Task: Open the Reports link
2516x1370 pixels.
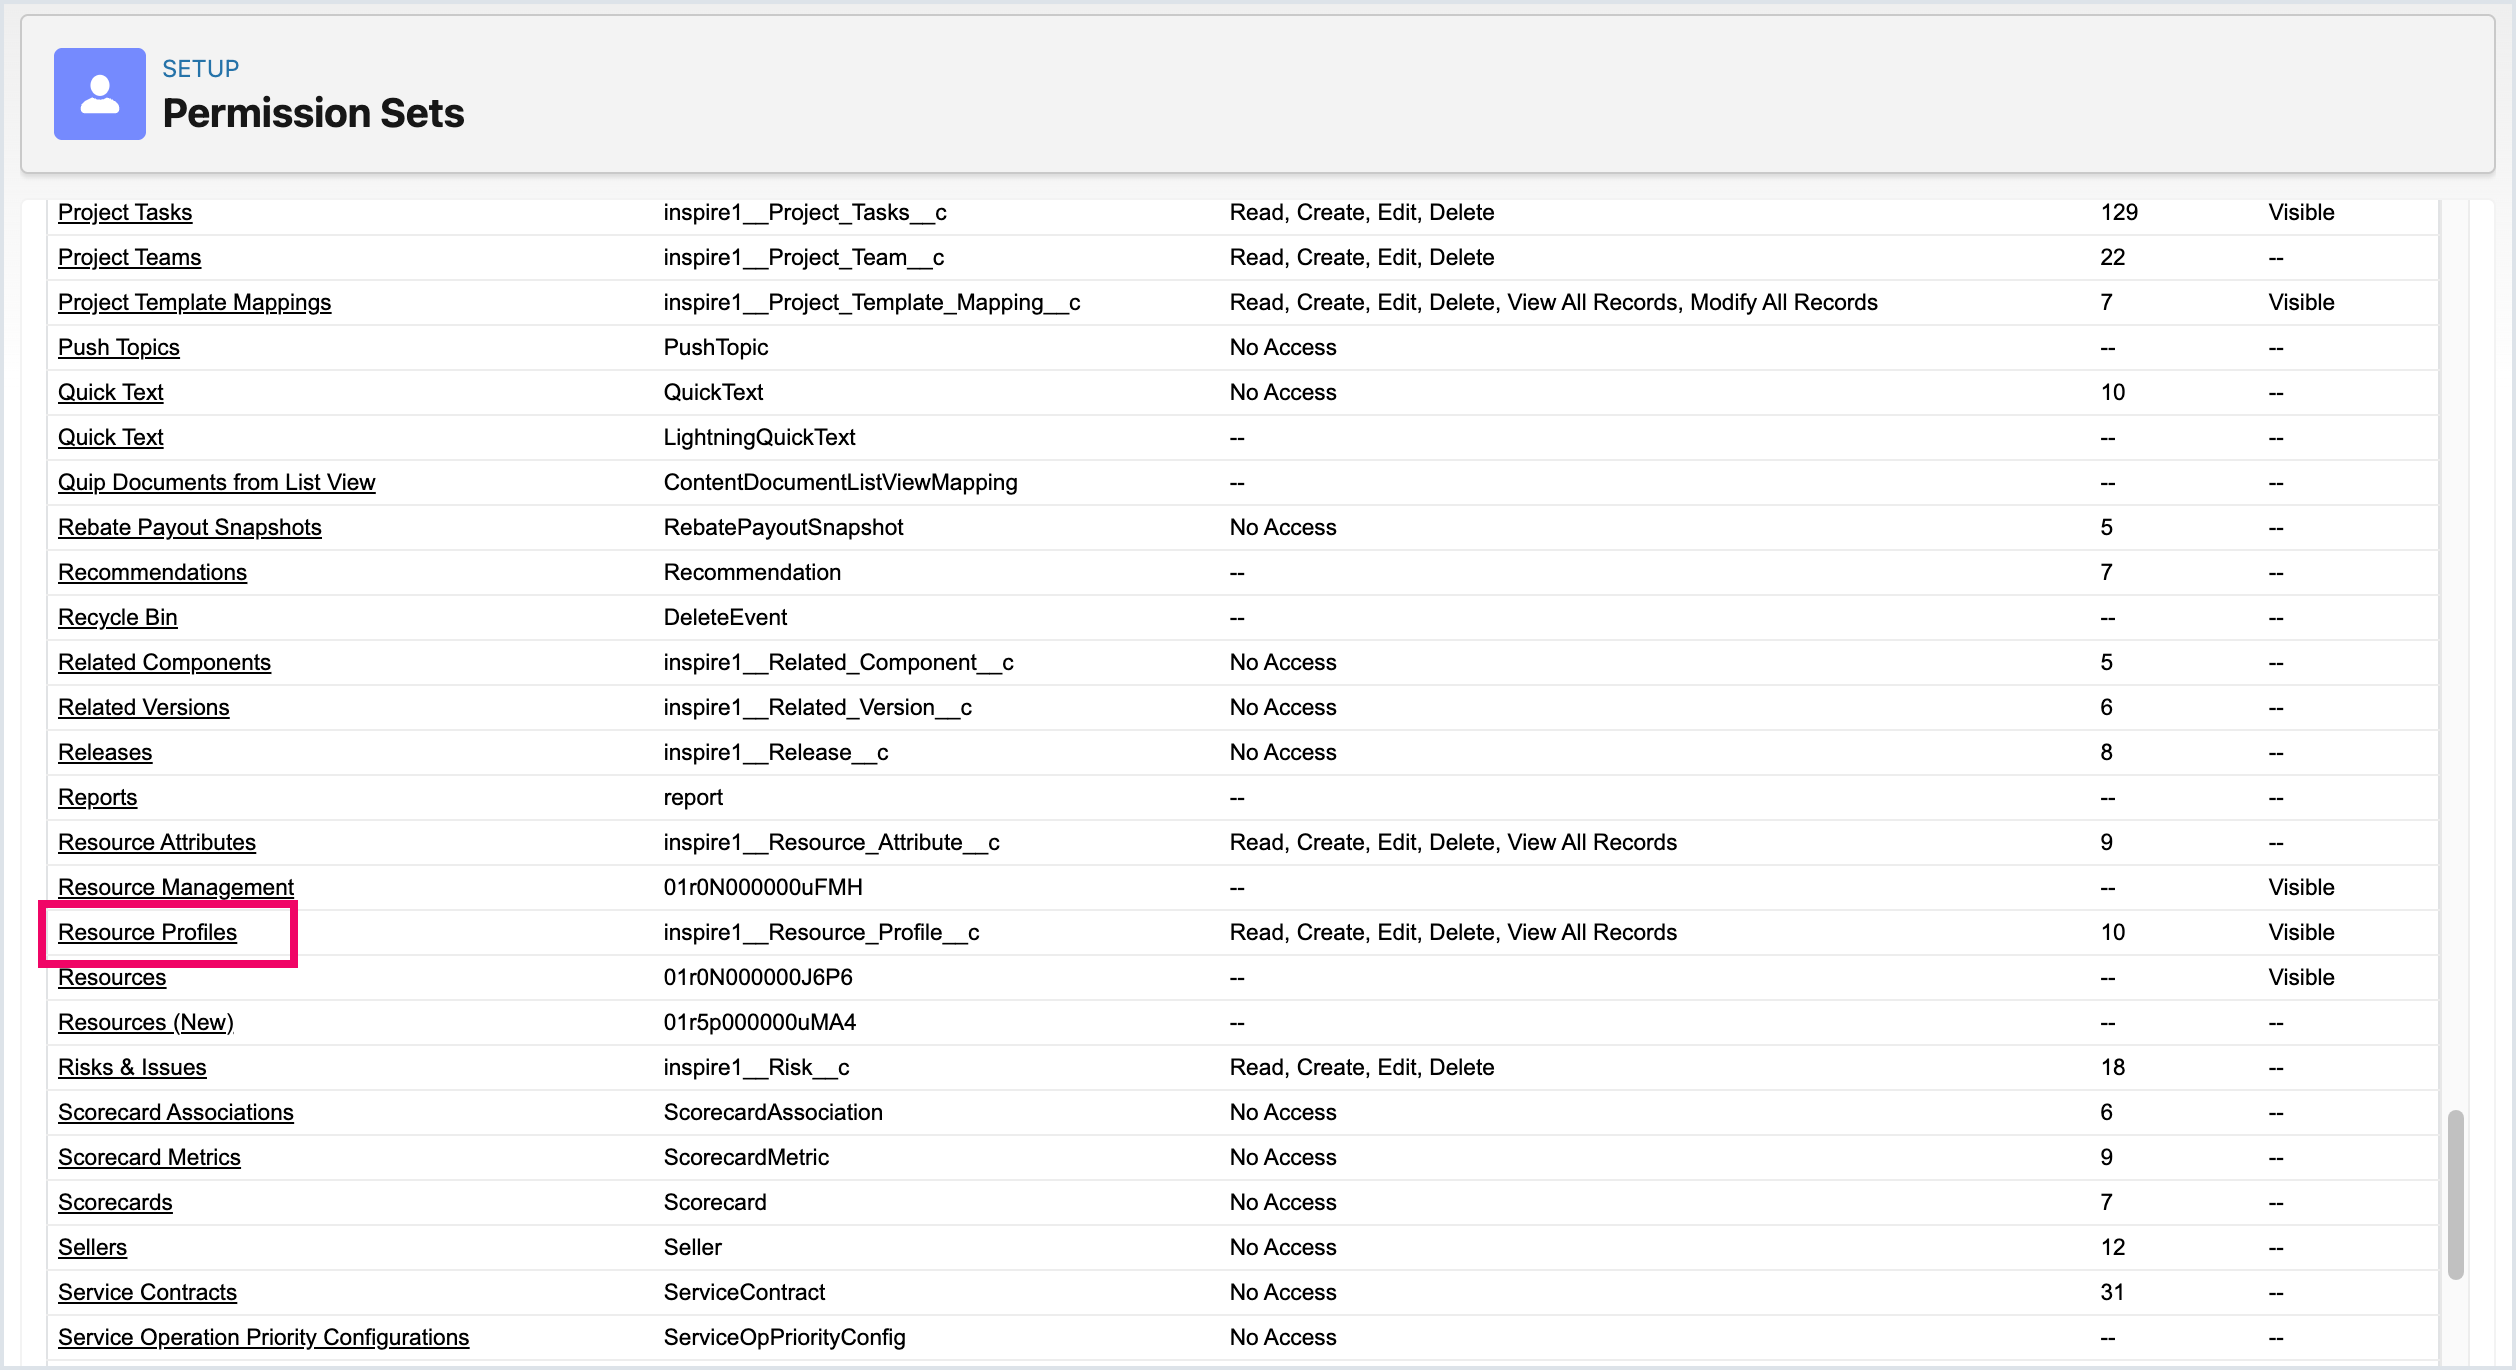Action: click(97, 797)
